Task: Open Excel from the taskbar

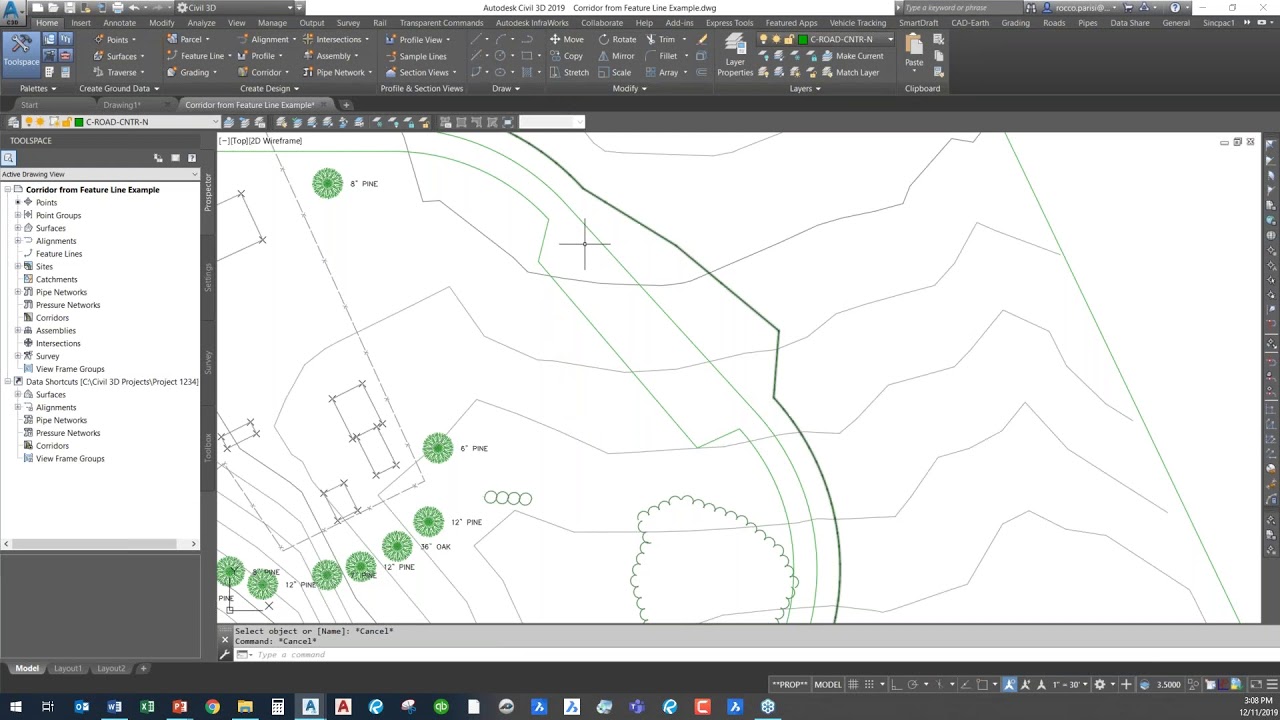Action: pos(147,707)
